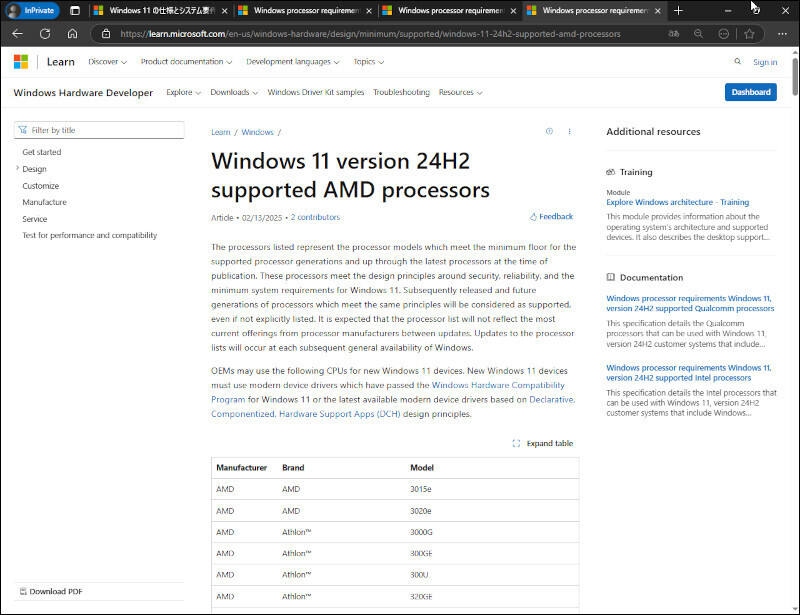
Task: Click the zoom out magnifier icon
Action: (698, 34)
